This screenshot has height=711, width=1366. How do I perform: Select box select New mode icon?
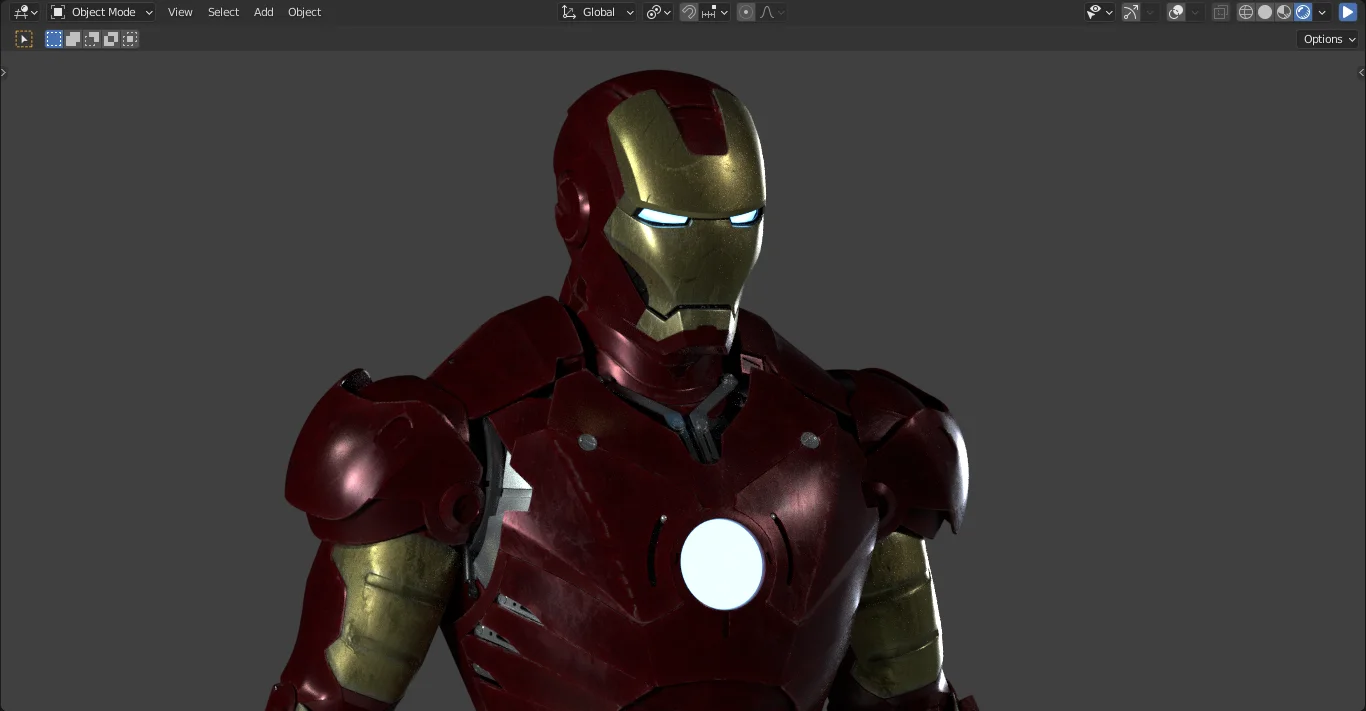(52, 39)
